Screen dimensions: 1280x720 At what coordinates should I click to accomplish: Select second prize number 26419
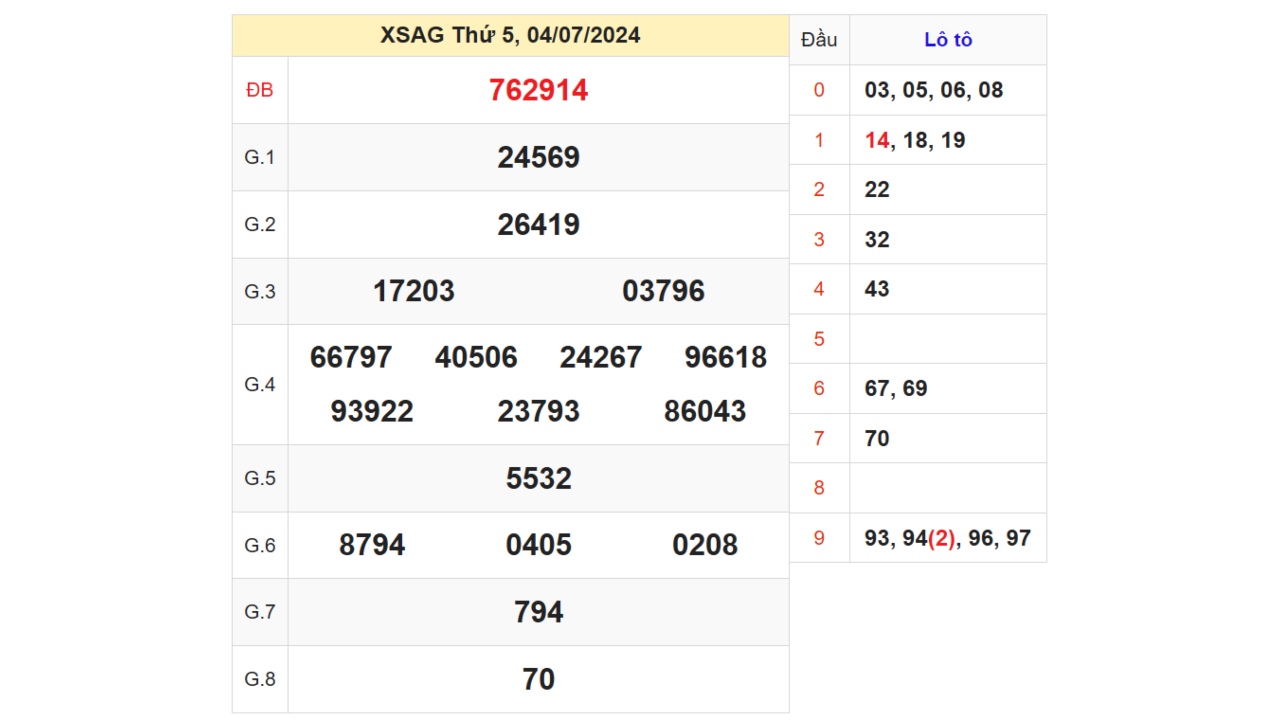538,224
